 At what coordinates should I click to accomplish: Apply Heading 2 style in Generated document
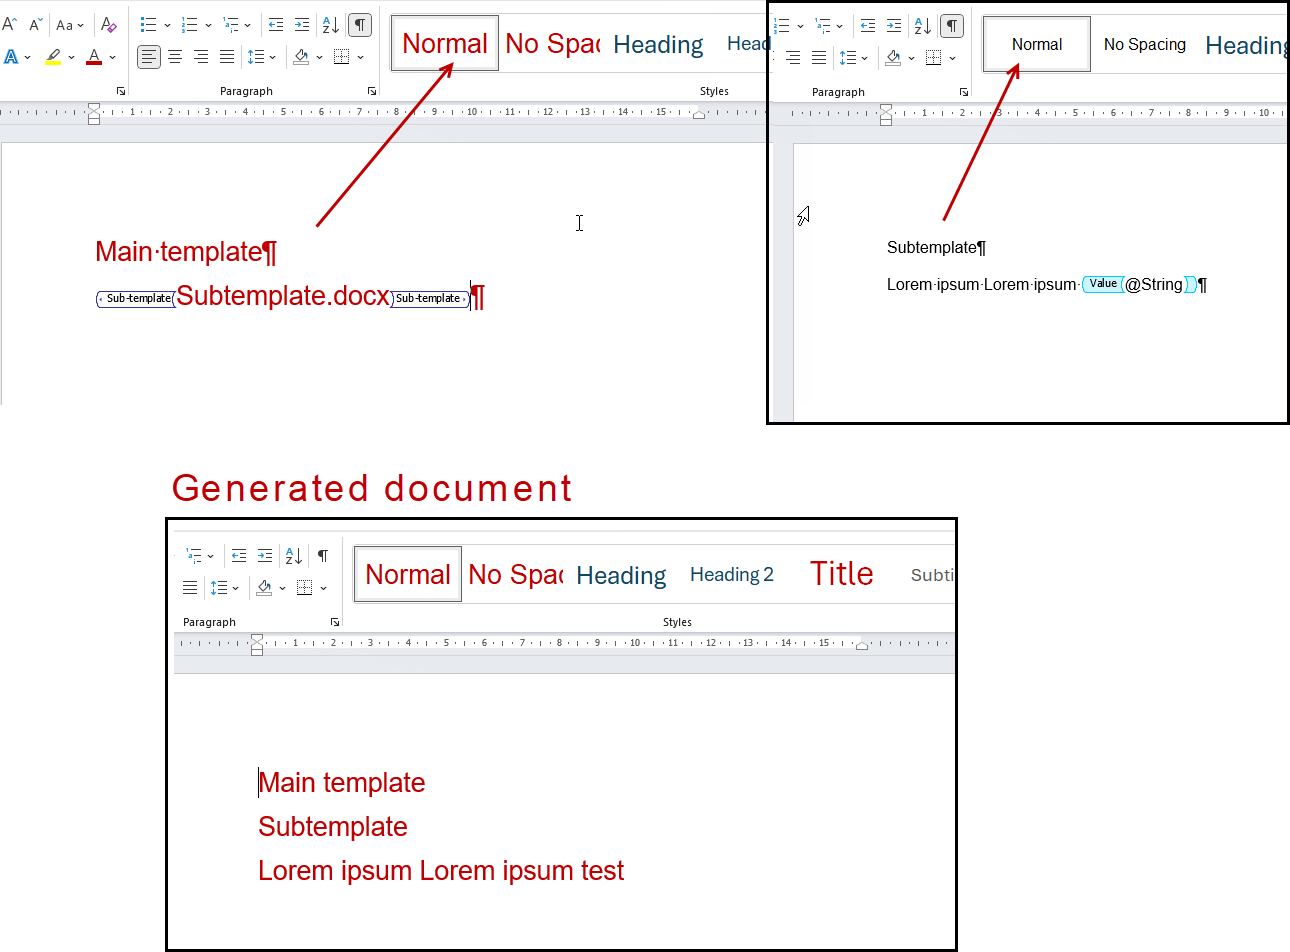(x=732, y=574)
